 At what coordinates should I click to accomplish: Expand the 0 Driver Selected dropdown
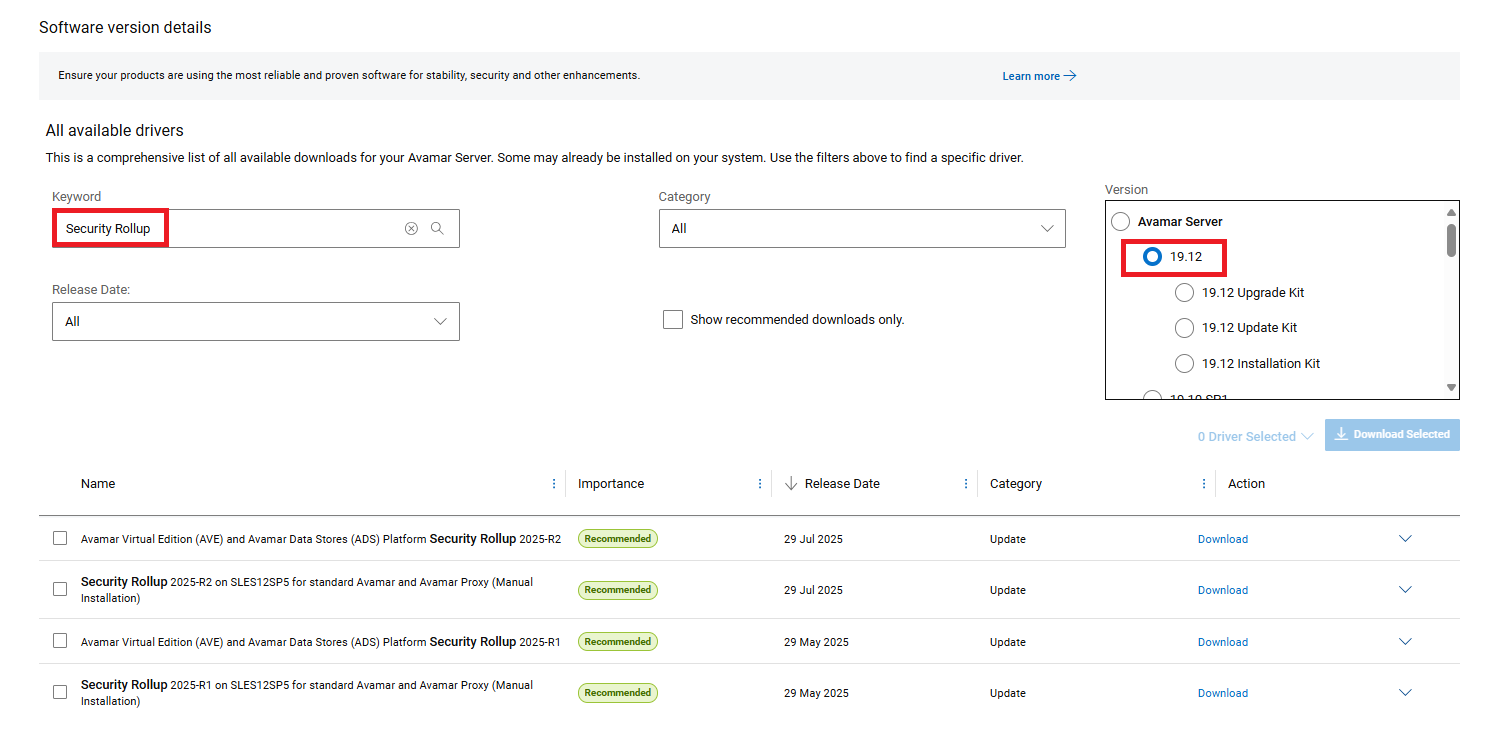click(1255, 437)
